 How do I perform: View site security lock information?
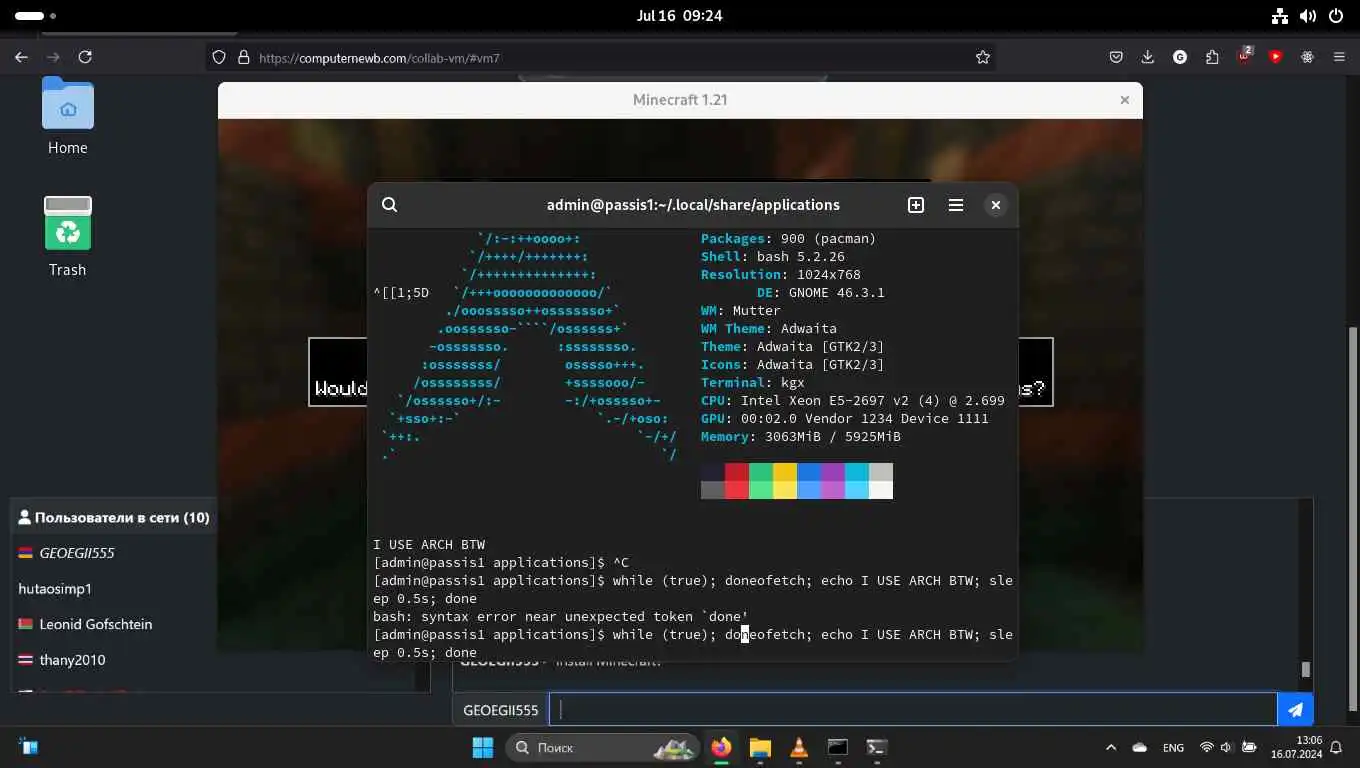(242, 58)
